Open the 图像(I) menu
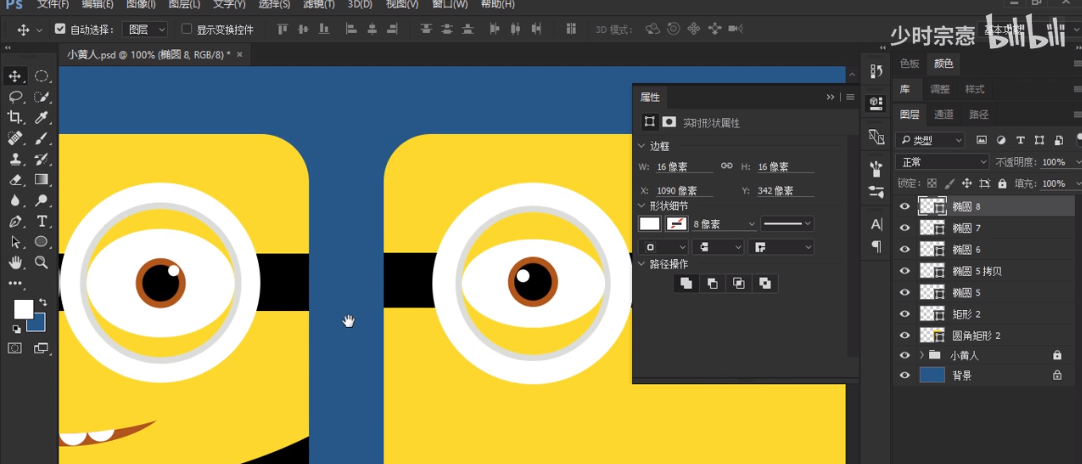 (x=142, y=4)
